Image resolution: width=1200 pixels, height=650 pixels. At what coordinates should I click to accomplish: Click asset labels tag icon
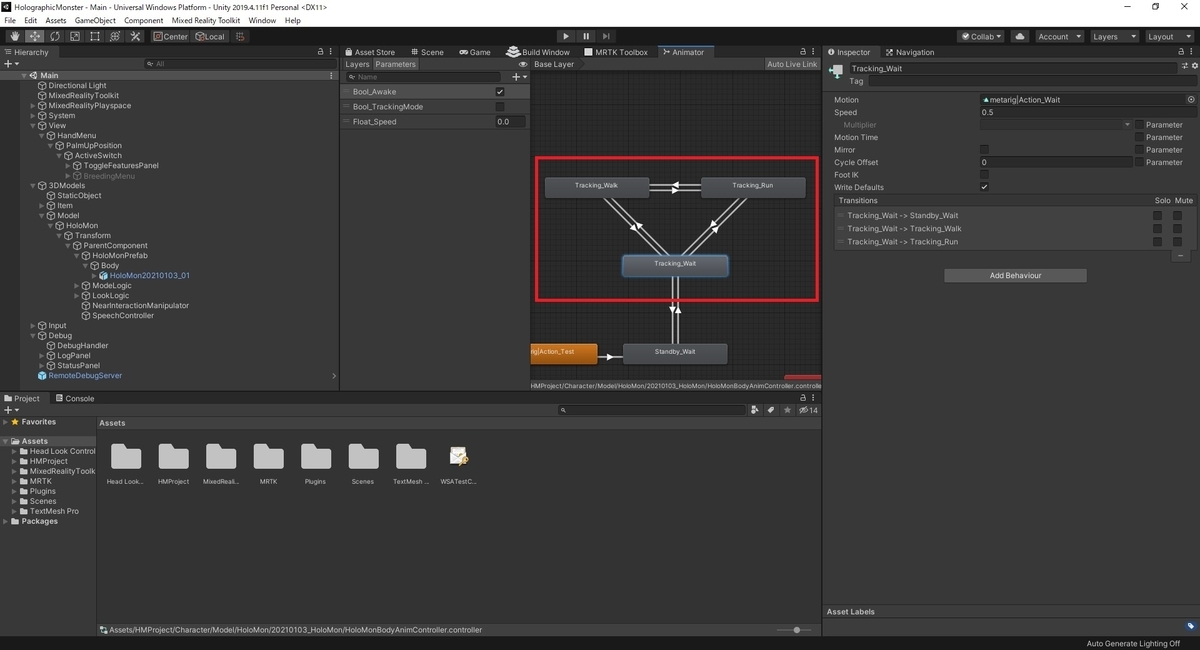[1191, 626]
